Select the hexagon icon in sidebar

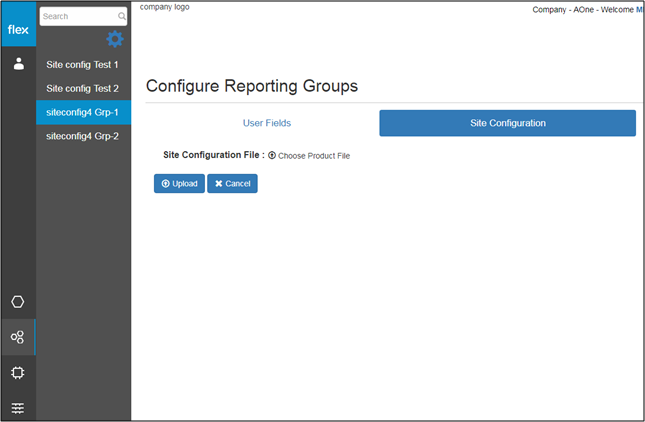click(18, 302)
